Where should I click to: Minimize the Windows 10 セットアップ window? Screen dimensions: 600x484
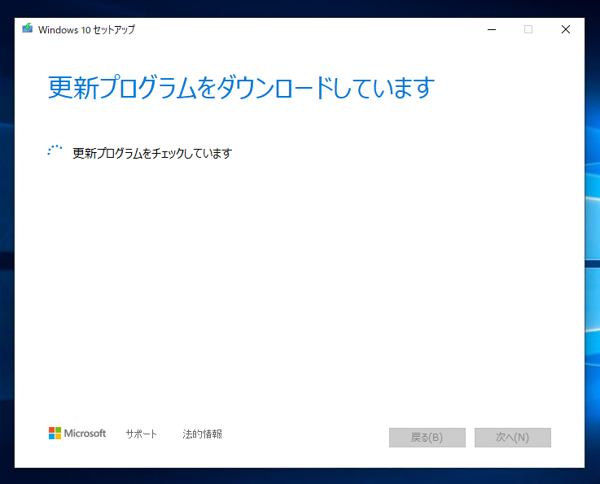(492, 29)
